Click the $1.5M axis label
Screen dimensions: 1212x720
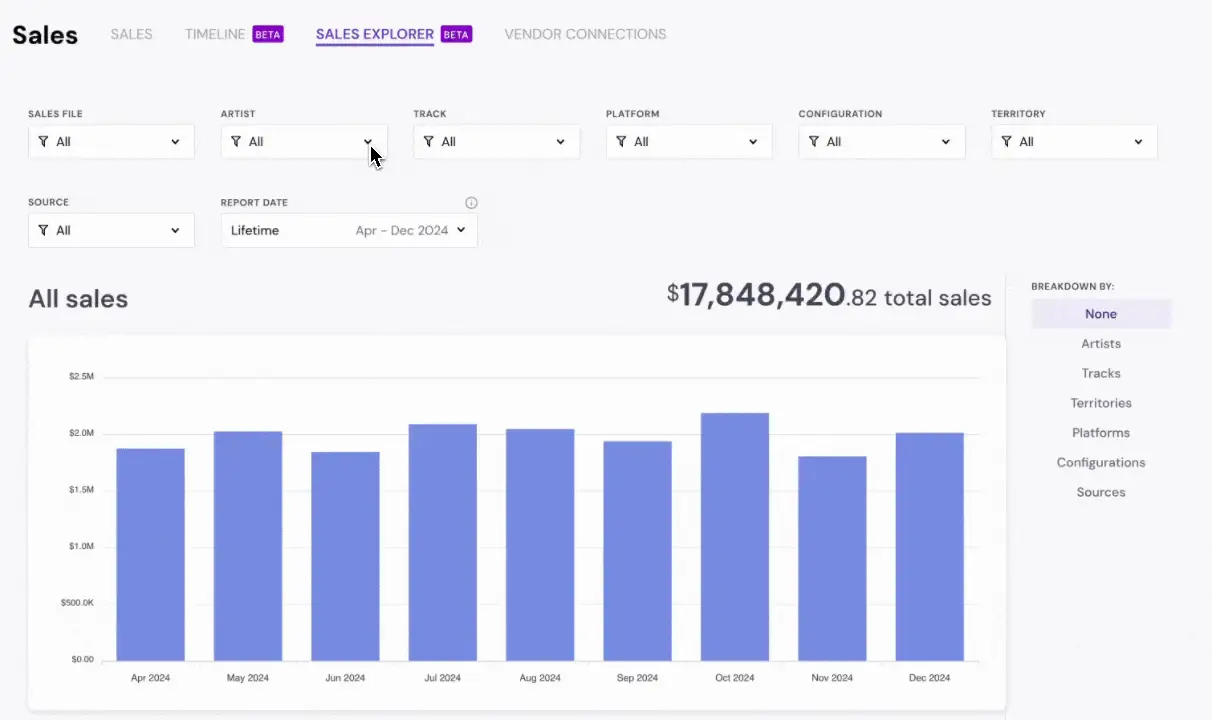81,490
